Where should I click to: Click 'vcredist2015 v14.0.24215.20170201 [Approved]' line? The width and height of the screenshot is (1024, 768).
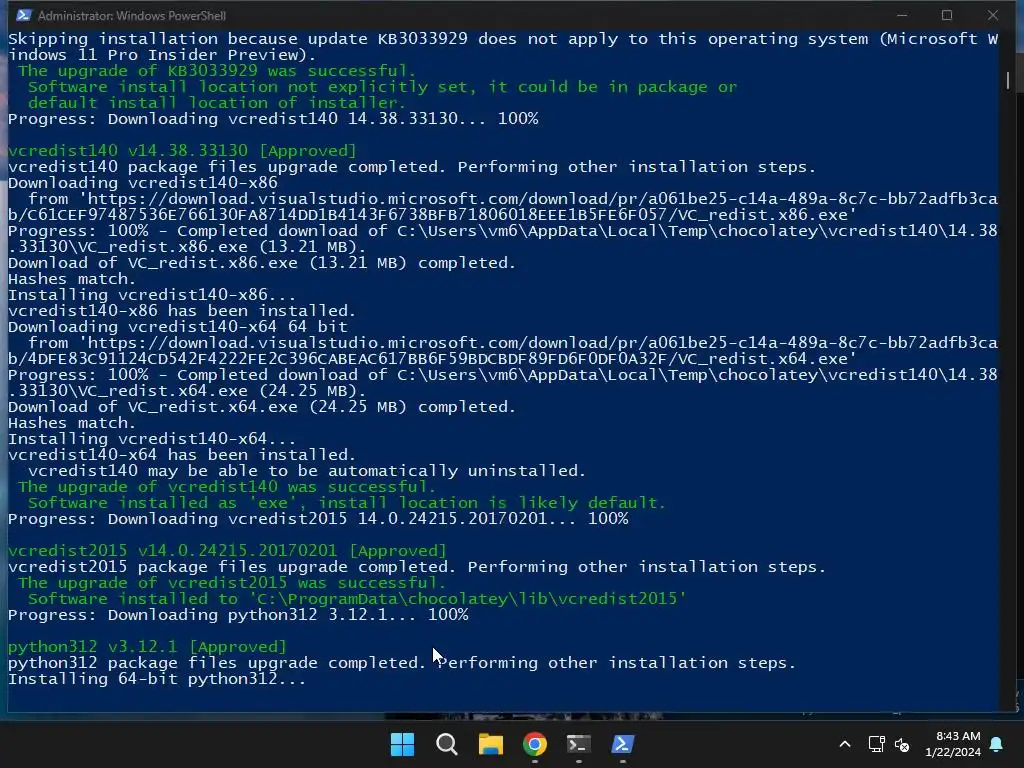click(x=227, y=551)
